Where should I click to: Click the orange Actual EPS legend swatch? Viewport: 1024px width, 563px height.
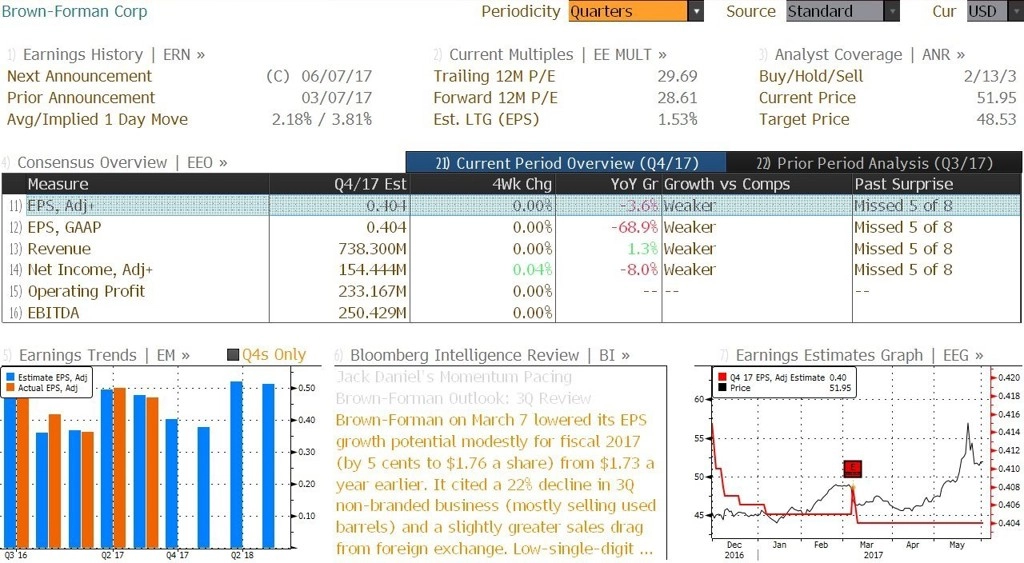(x=10, y=388)
